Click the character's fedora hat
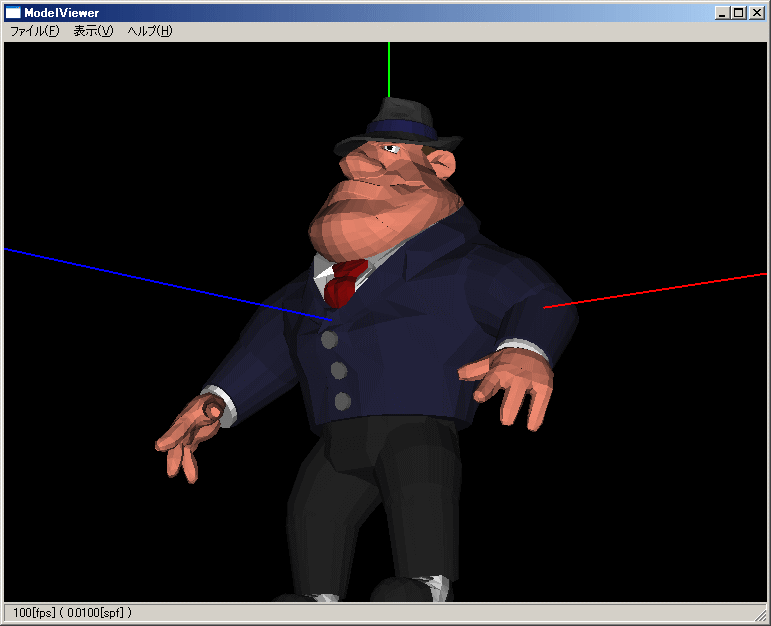Image resolution: width=771 pixels, height=626 pixels. [399, 126]
